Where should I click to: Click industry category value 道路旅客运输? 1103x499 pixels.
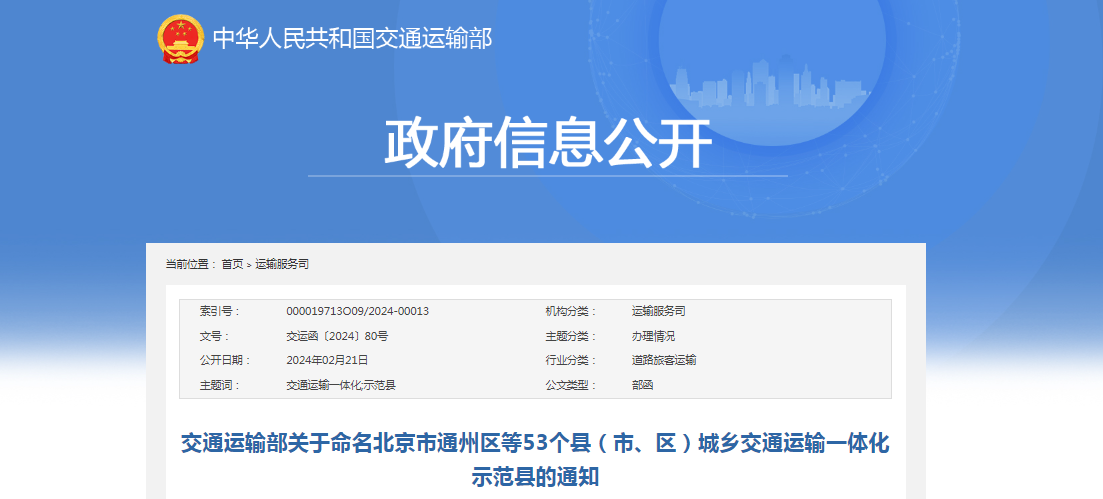point(664,360)
